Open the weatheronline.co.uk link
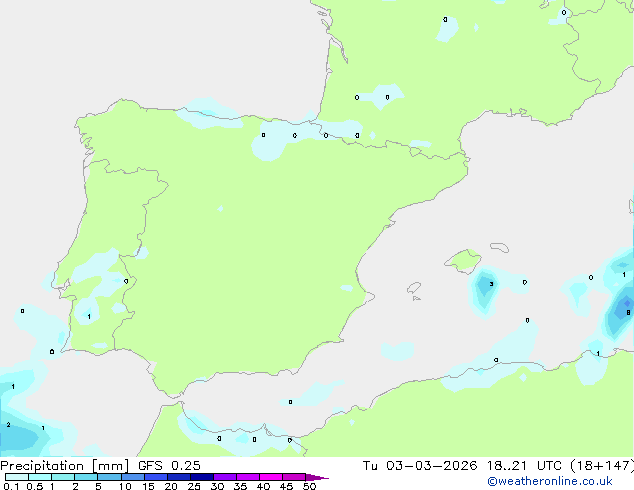The width and height of the screenshot is (634, 490). (x=549, y=481)
